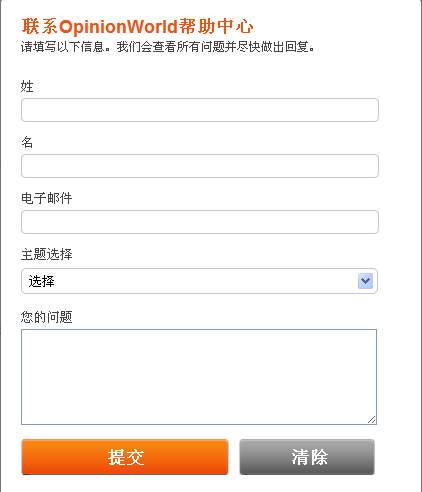This screenshot has height=492, width=422.
Task: Focus the 姓 text field
Action: (x=200, y=110)
